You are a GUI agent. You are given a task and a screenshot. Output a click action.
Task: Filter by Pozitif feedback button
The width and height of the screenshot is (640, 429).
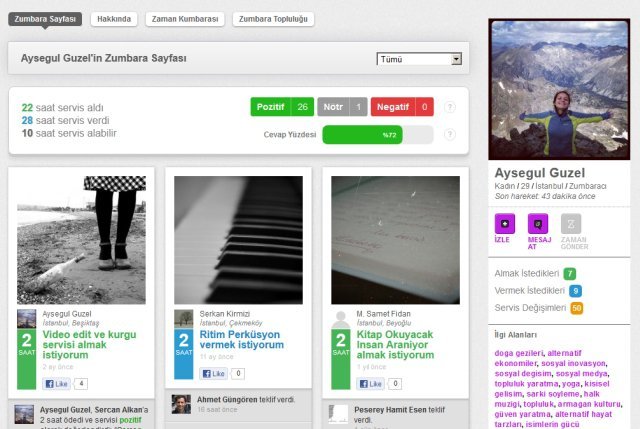[282, 107]
